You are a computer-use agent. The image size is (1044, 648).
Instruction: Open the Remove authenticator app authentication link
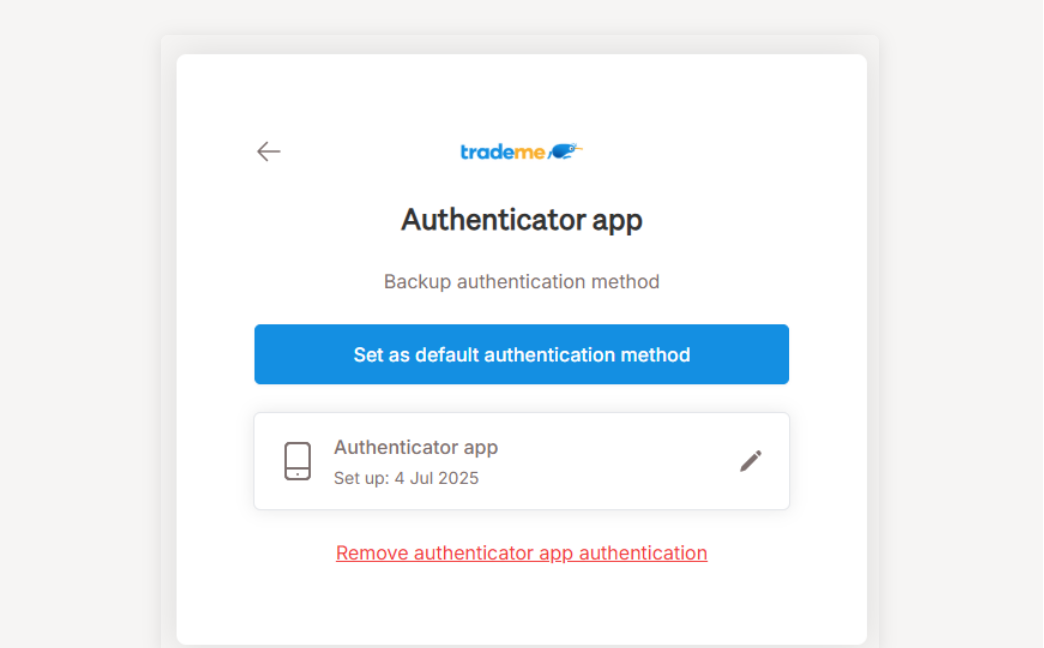click(x=521, y=553)
